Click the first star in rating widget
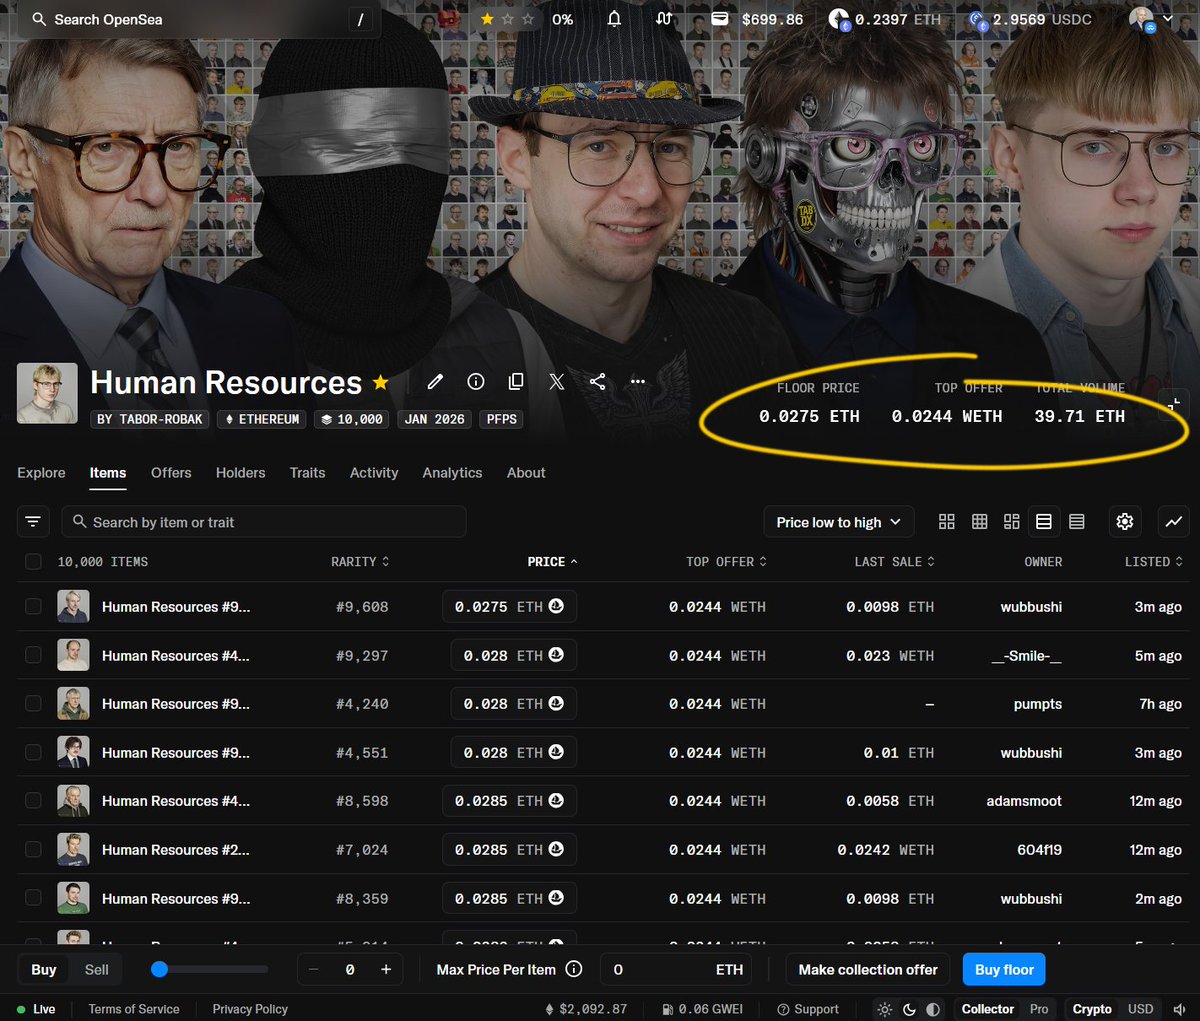 pyautogui.click(x=487, y=19)
